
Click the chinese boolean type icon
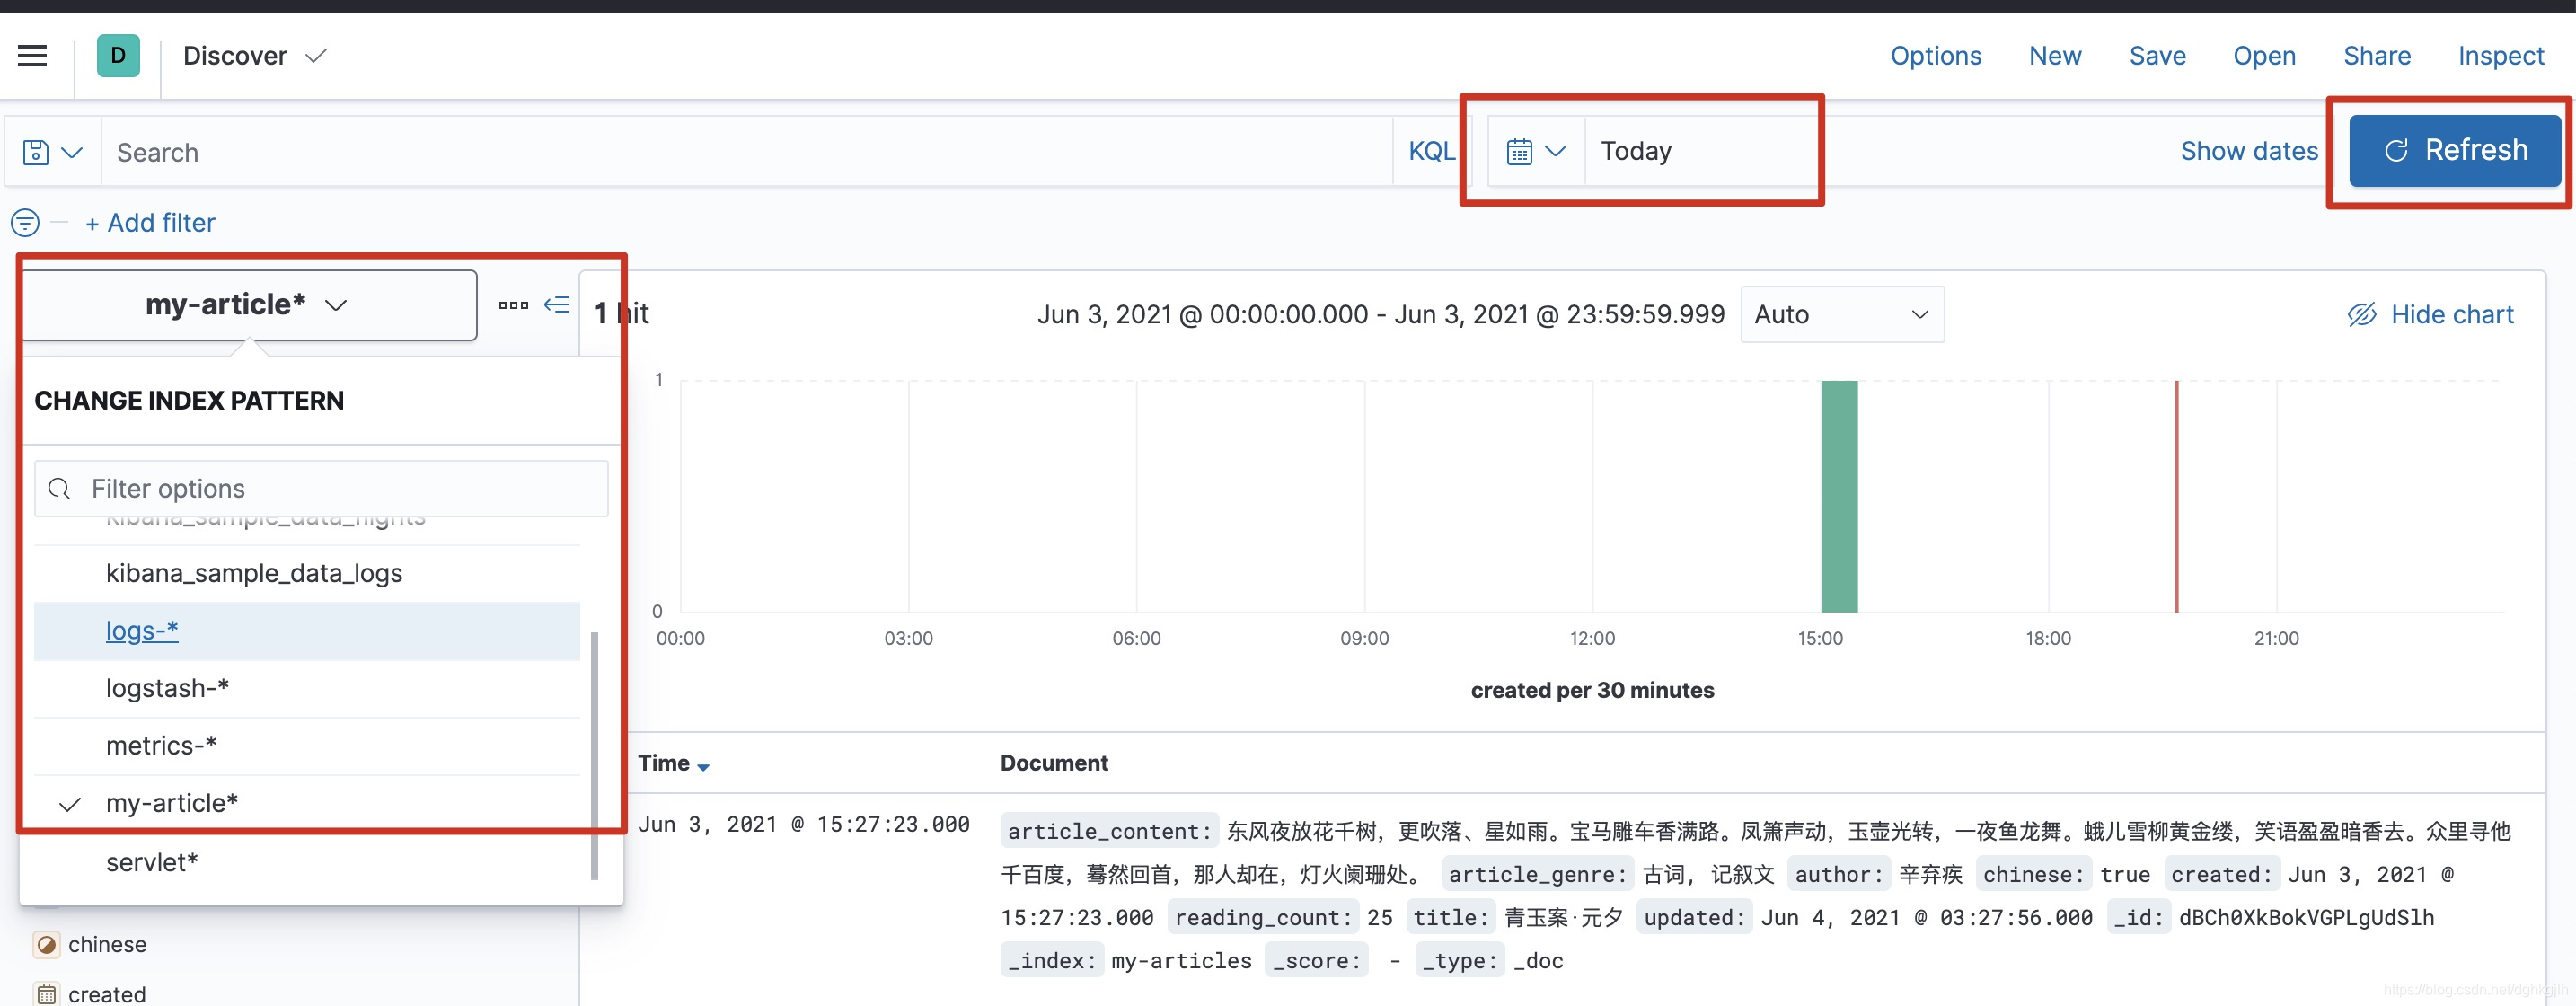point(46,944)
